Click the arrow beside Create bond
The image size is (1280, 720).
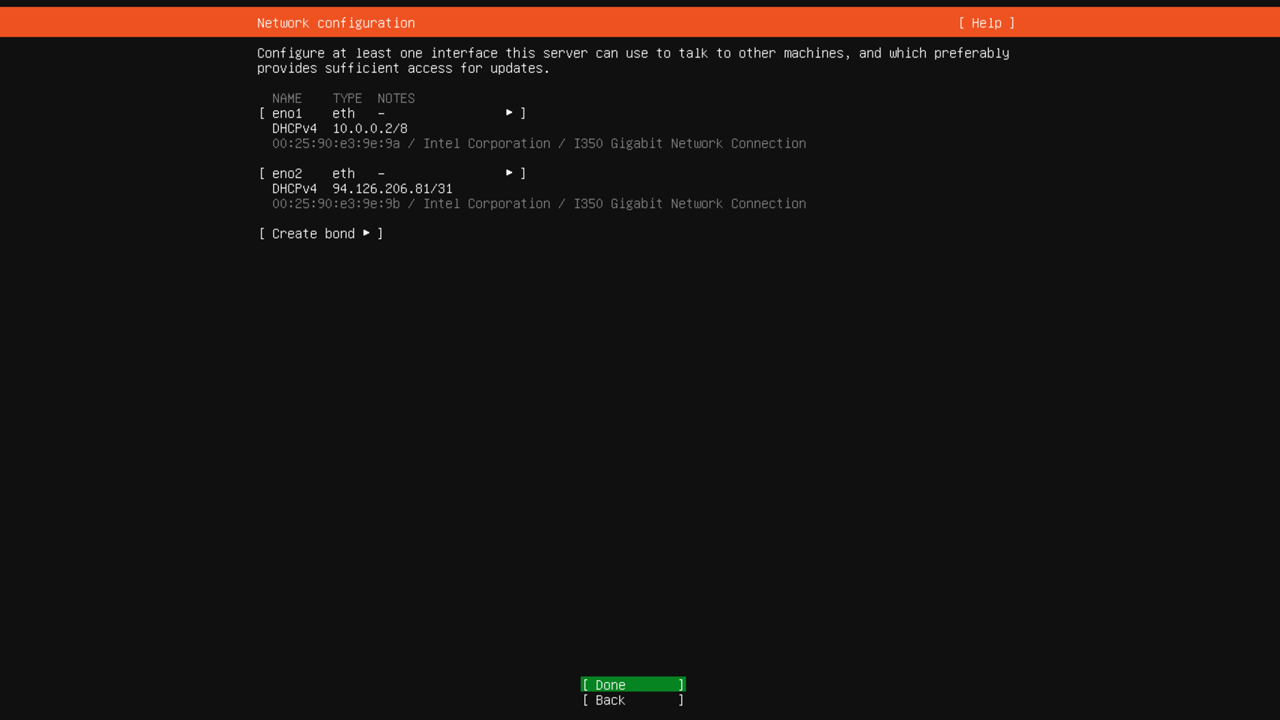click(366, 233)
